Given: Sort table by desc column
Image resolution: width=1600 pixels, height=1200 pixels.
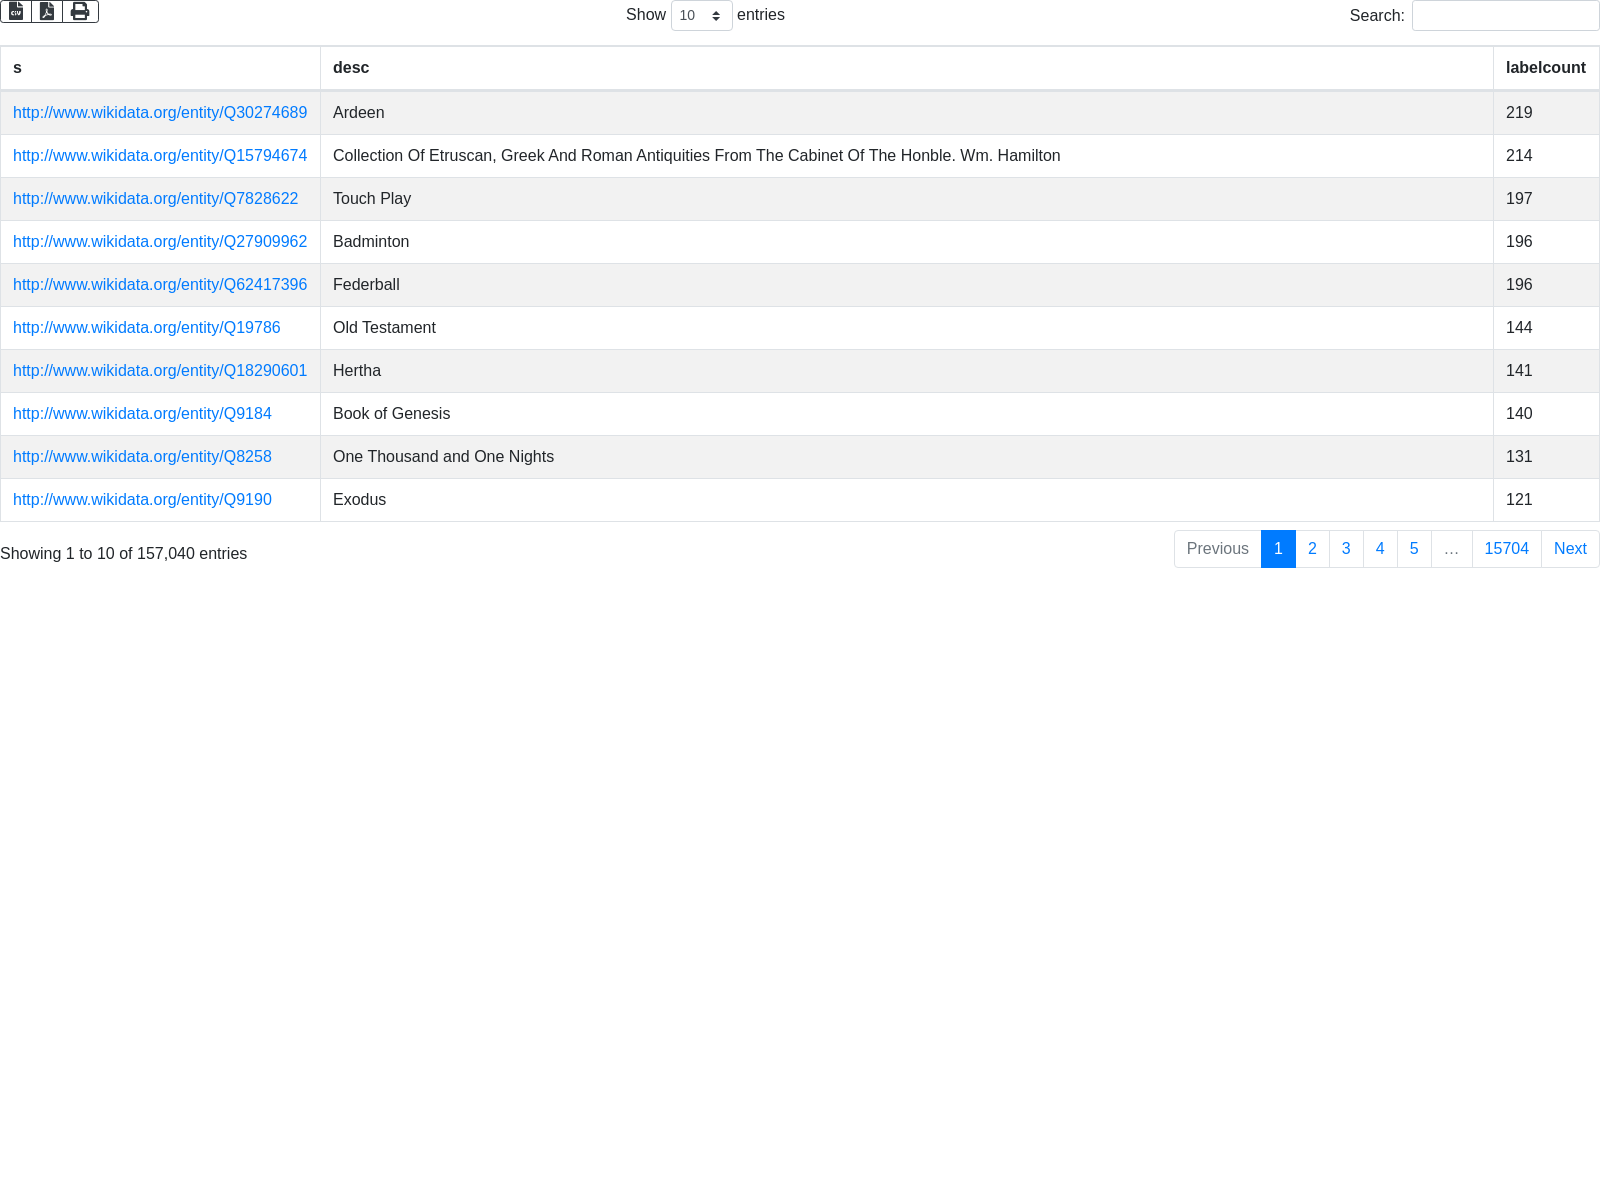Looking at the screenshot, I should pyautogui.click(x=906, y=68).
